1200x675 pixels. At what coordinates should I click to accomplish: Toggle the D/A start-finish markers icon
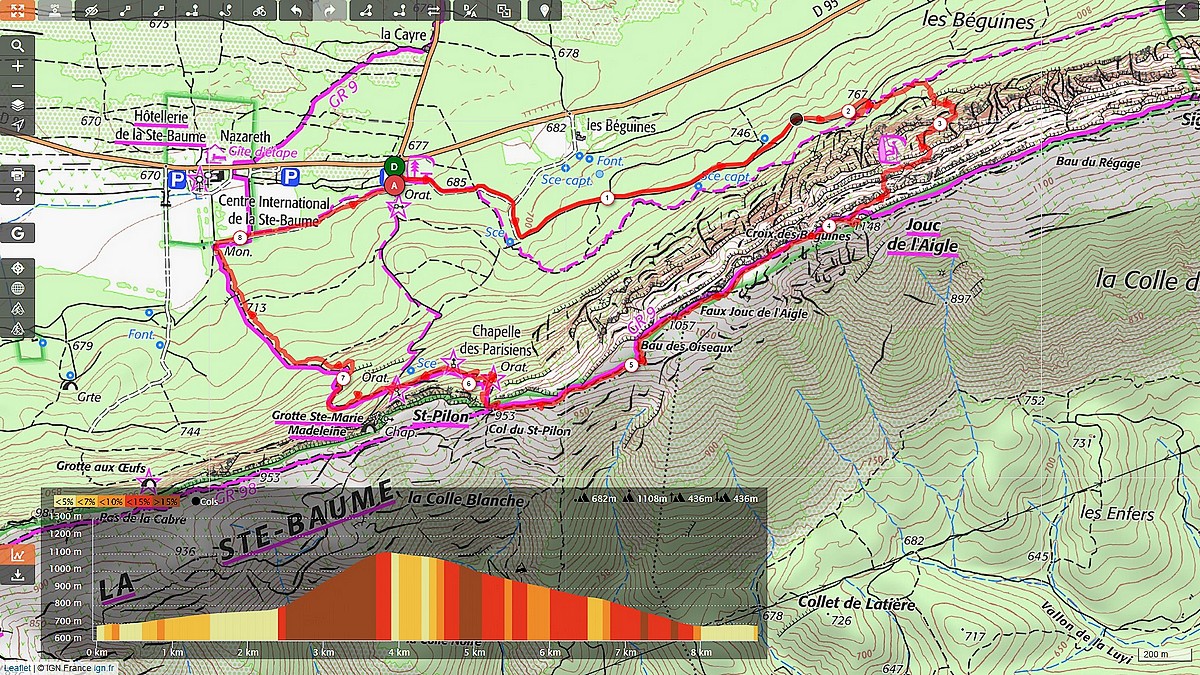pos(470,11)
